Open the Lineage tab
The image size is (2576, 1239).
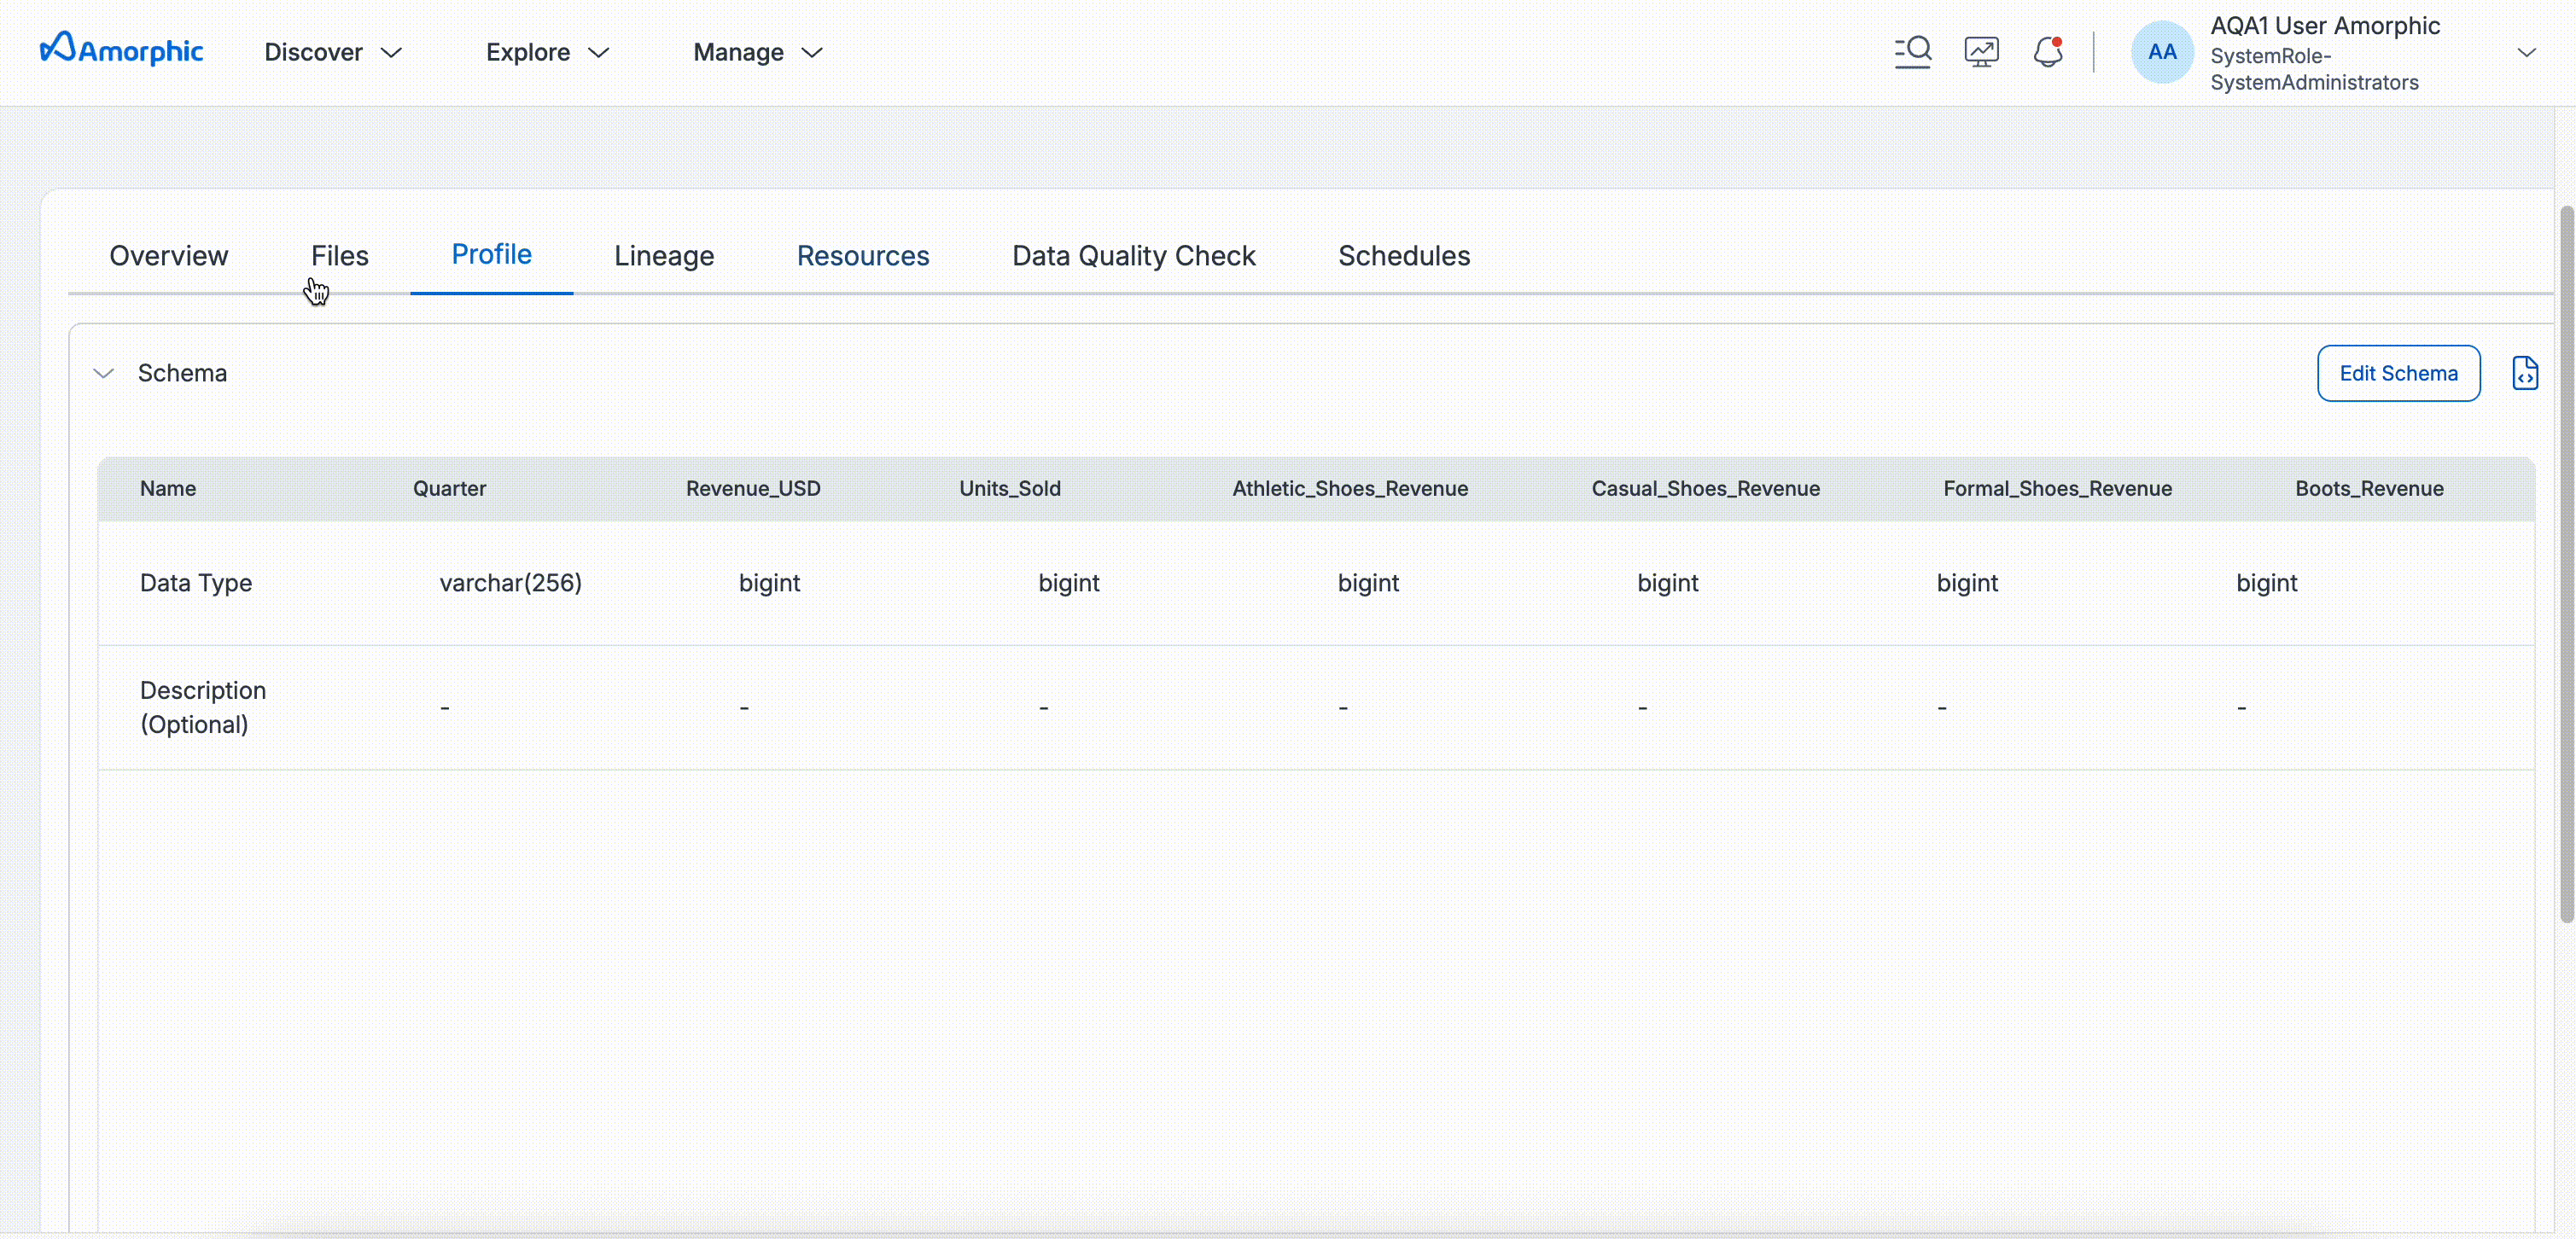click(x=664, y=256)
